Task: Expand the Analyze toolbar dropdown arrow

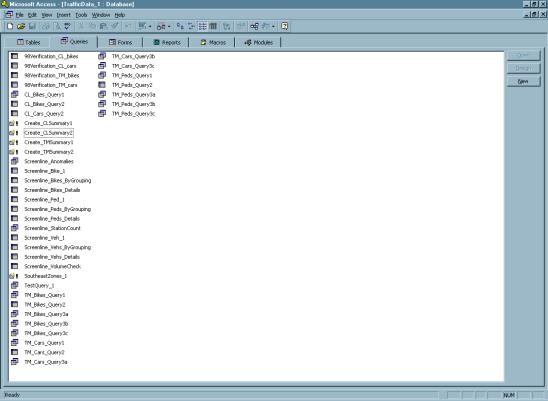Action: coord(169,27)
